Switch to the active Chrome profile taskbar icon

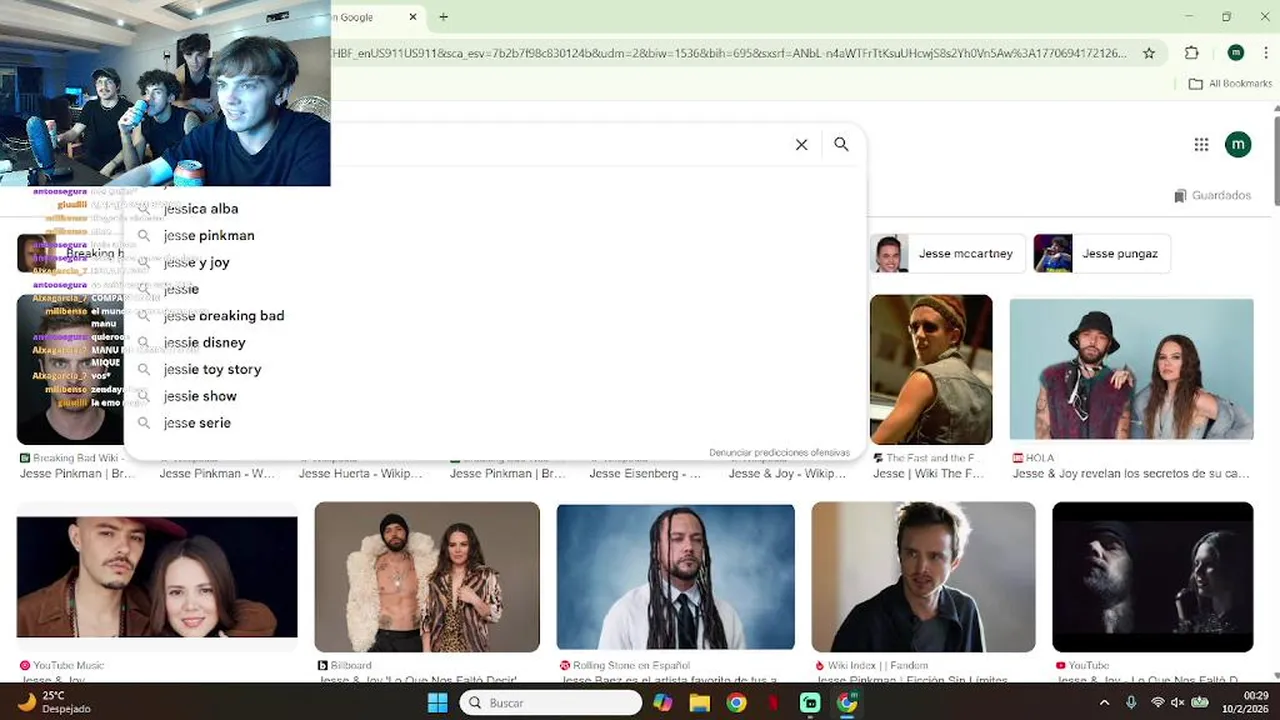[x=847, y=703]
